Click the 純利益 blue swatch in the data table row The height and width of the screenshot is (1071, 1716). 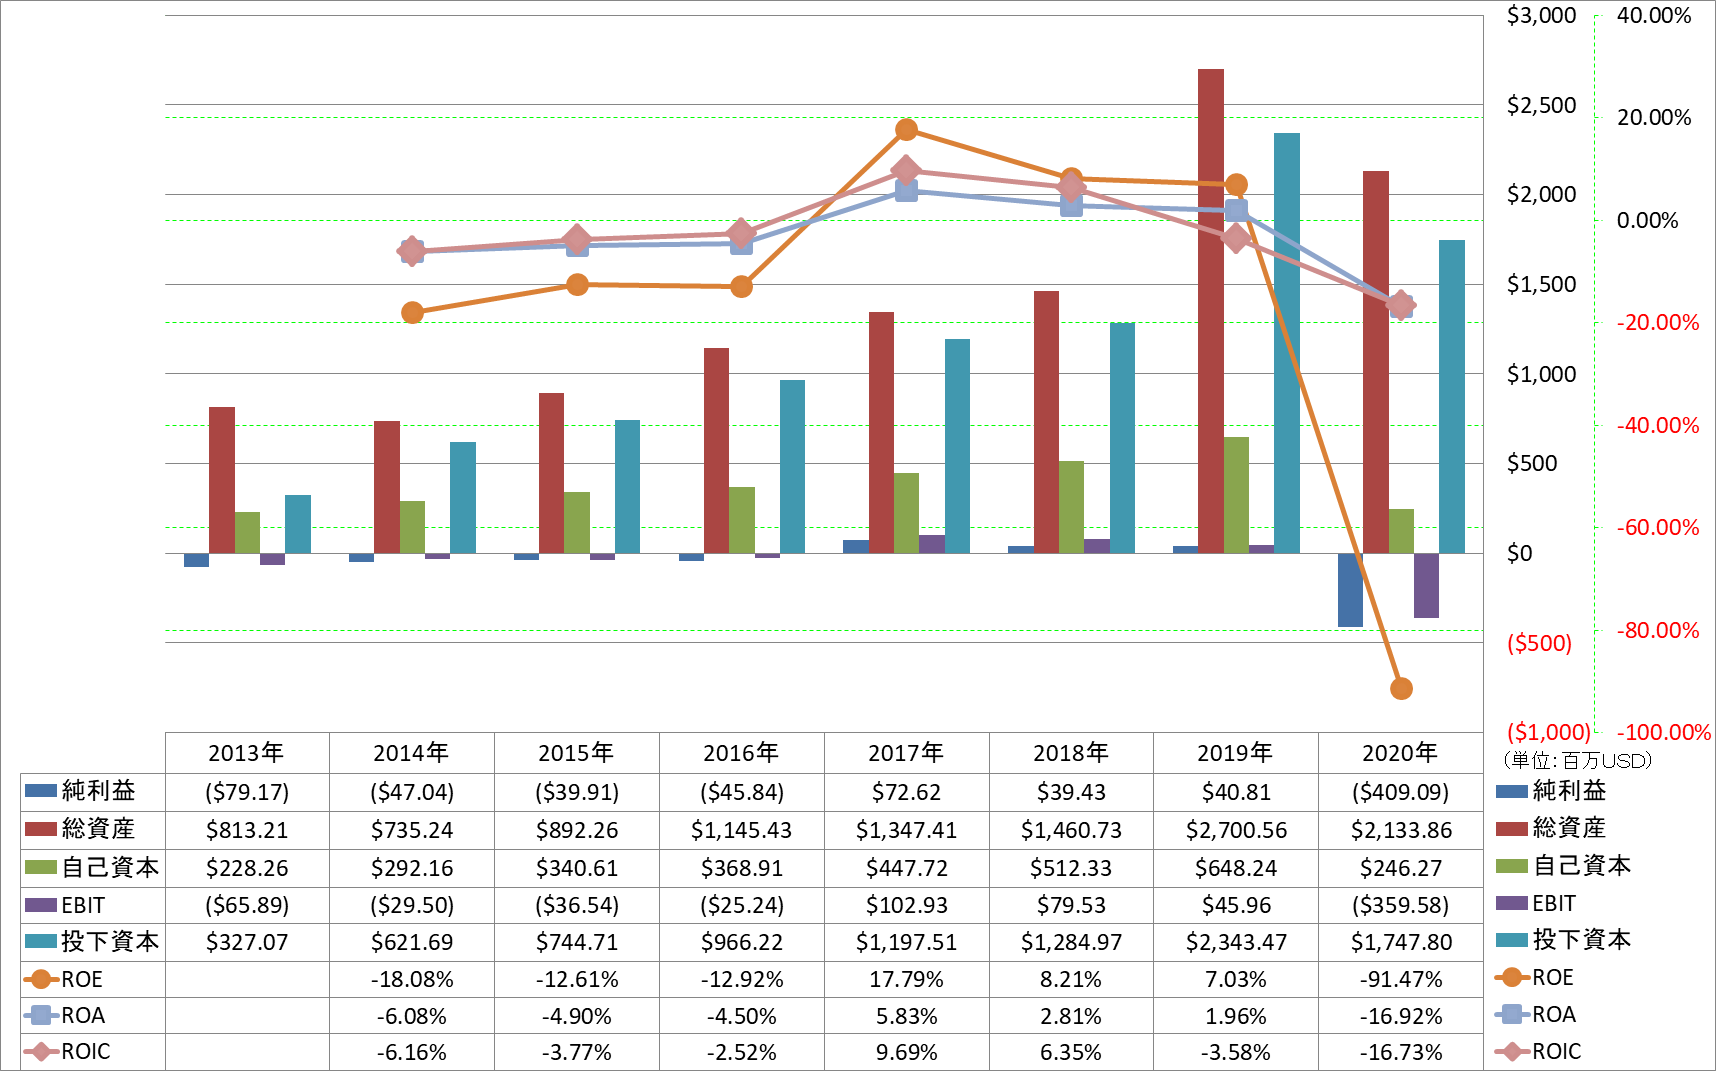click(x=41, y=790)
